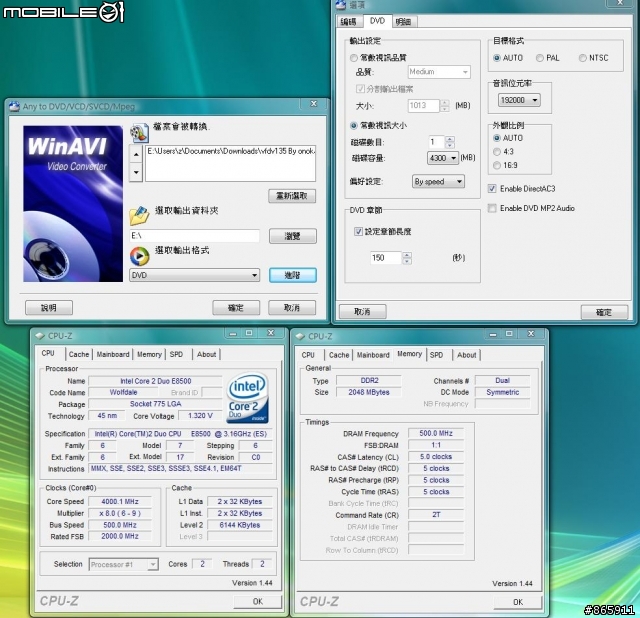Click OK in the Memory CPU-Z window
The image size is (640, 618).
click(x=518, y=602)
